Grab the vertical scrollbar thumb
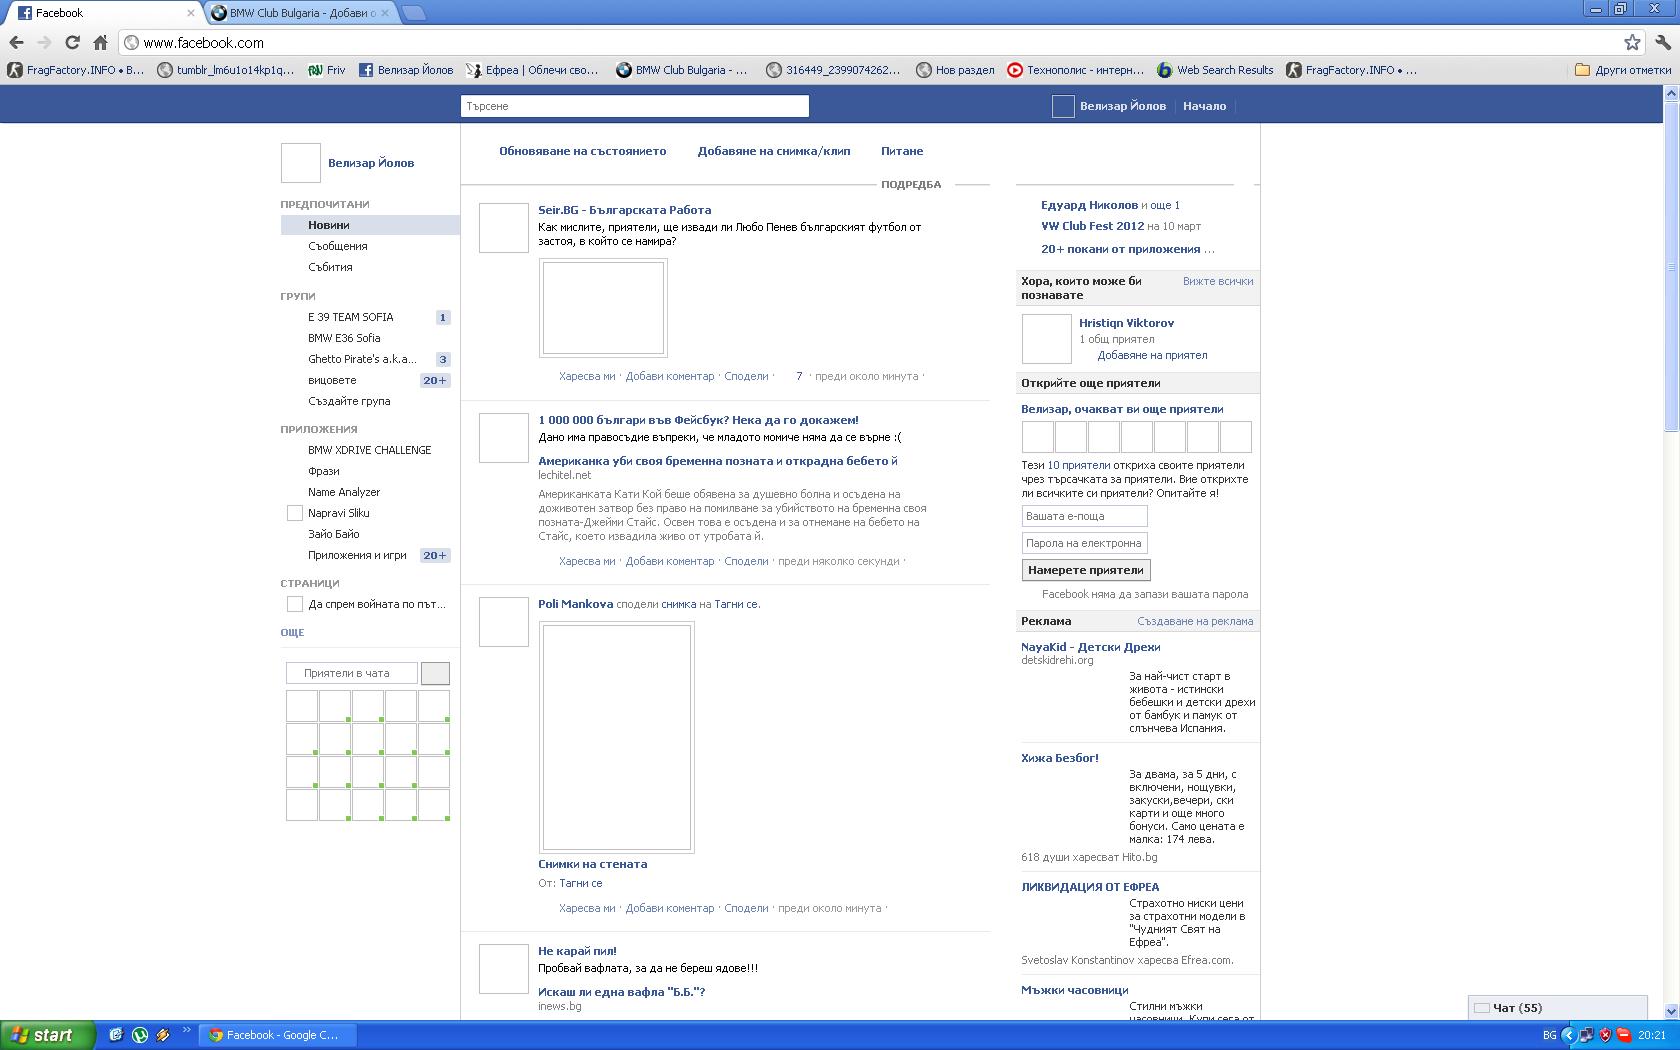Viewport: 1680px width, 1050px height. click(1671, 266)
